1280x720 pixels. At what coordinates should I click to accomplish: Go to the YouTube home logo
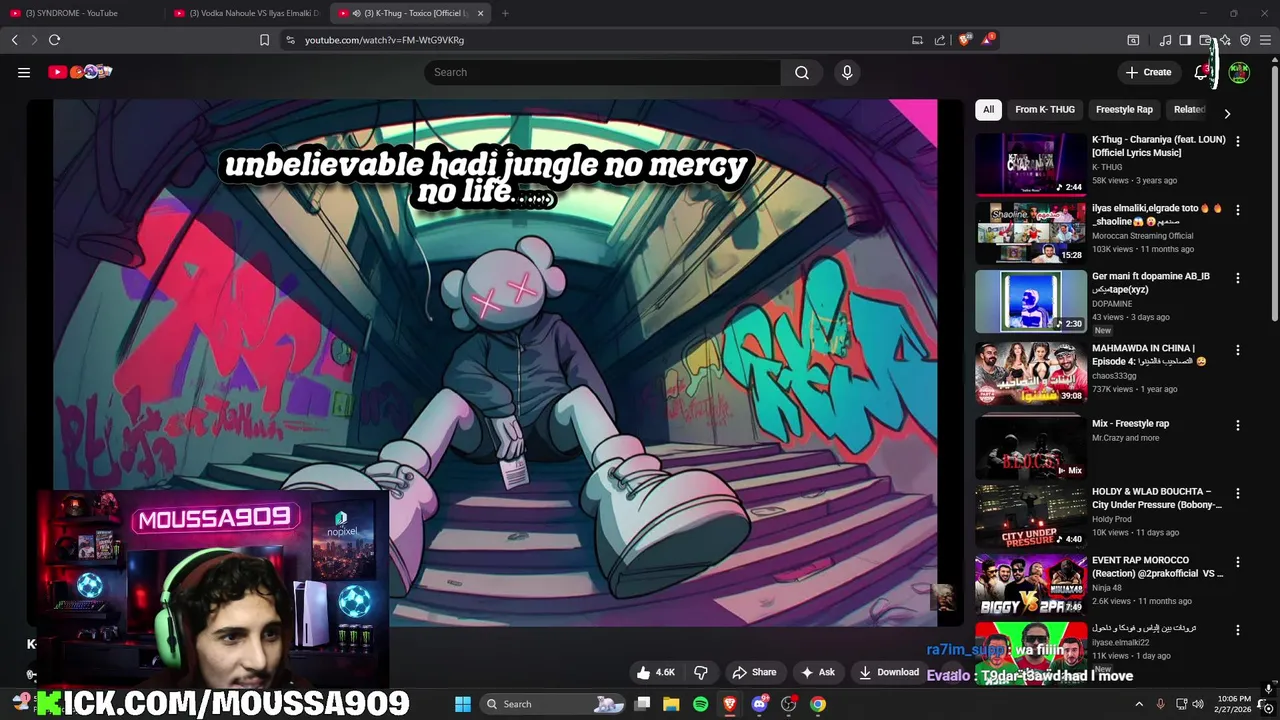(x=80, y=72)
